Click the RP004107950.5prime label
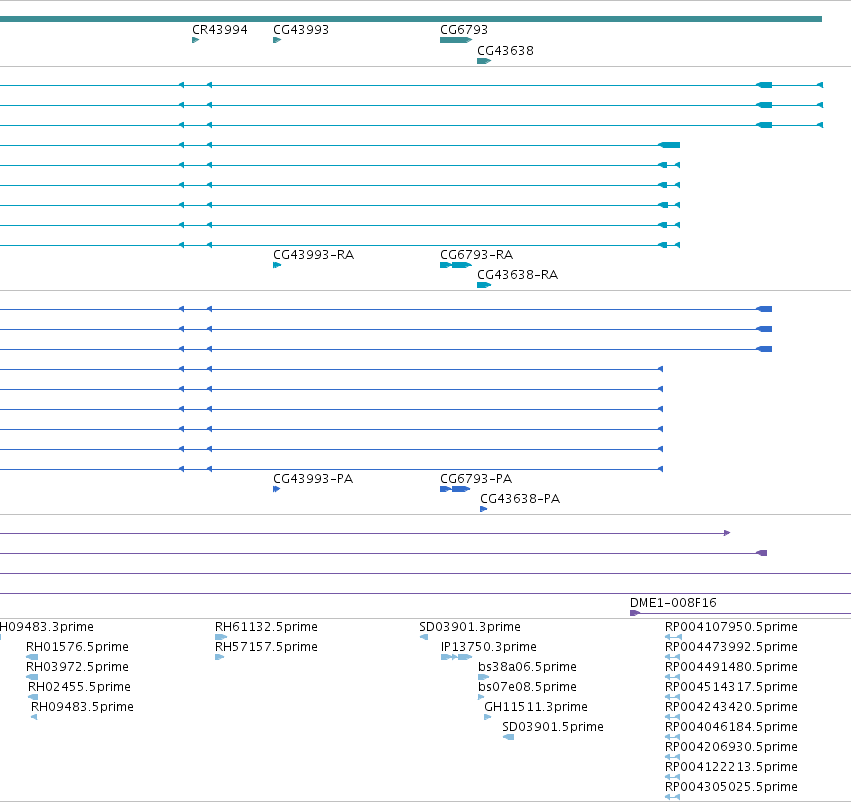Screen dimensions: 851x802 click(732, 627)
